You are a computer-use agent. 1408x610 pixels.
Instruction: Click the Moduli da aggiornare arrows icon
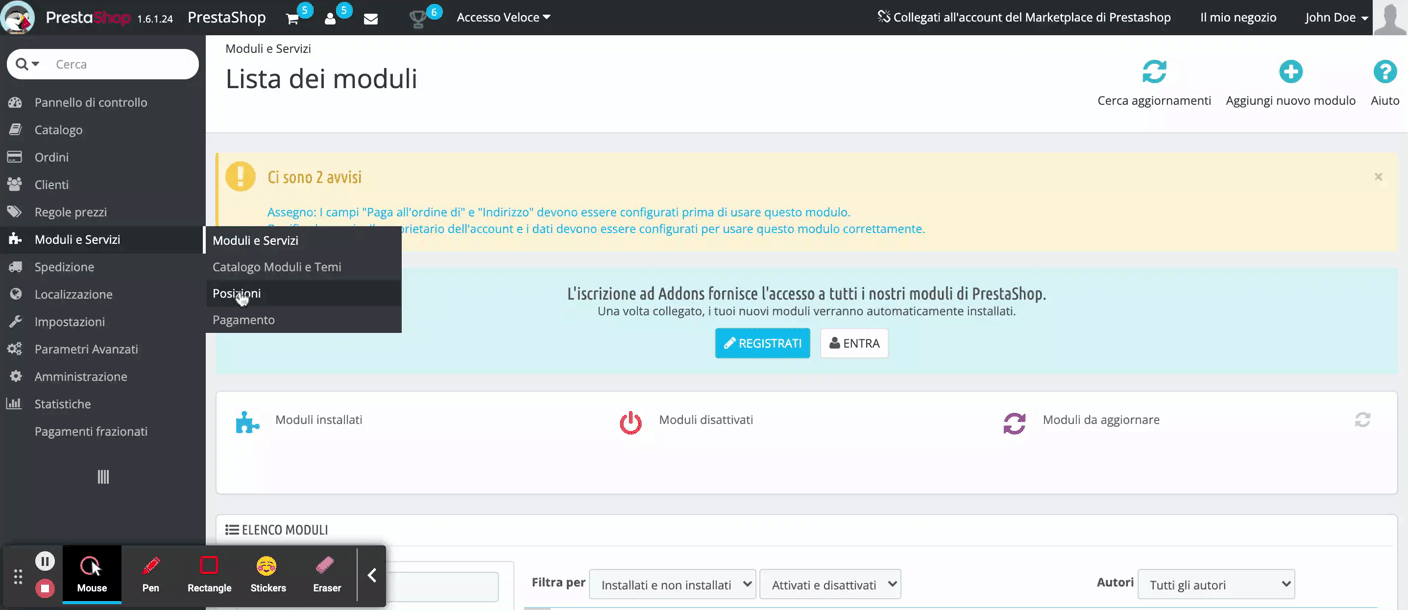(1014, 423)
